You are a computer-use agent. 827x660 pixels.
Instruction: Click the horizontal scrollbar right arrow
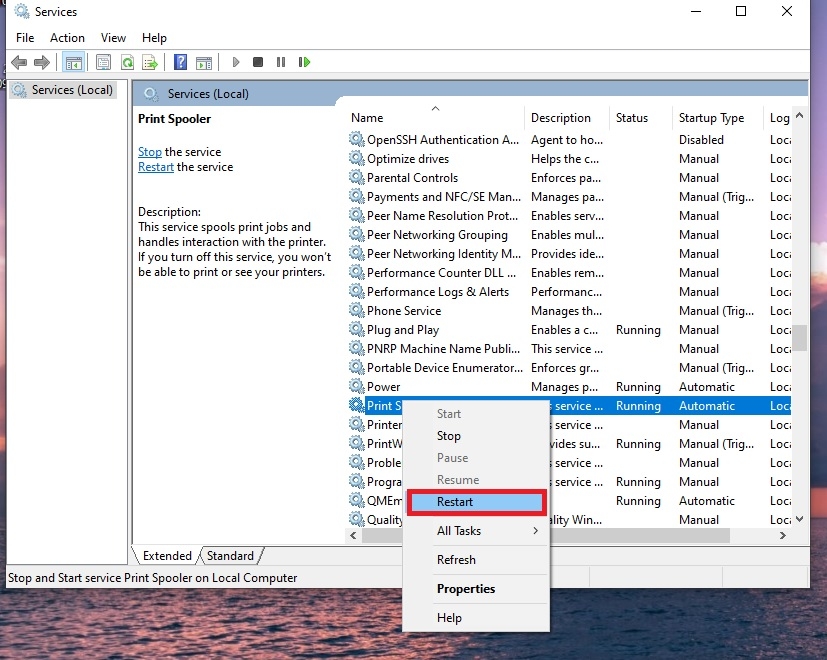pos(783,535)
